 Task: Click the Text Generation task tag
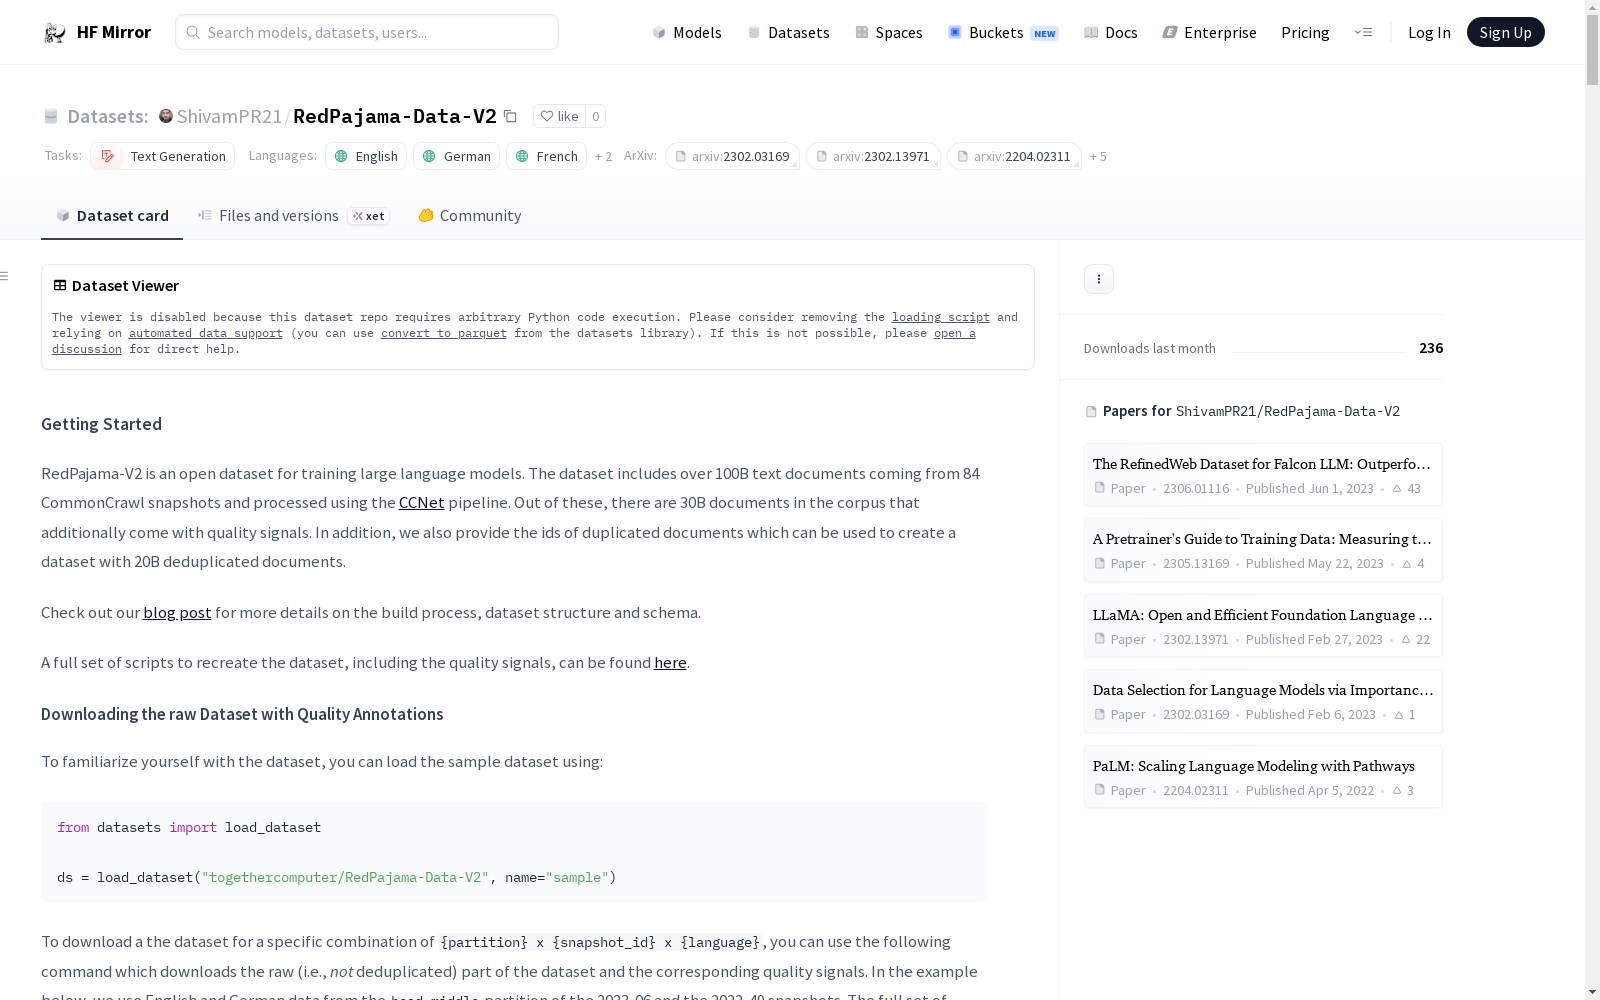click(162, 156)
